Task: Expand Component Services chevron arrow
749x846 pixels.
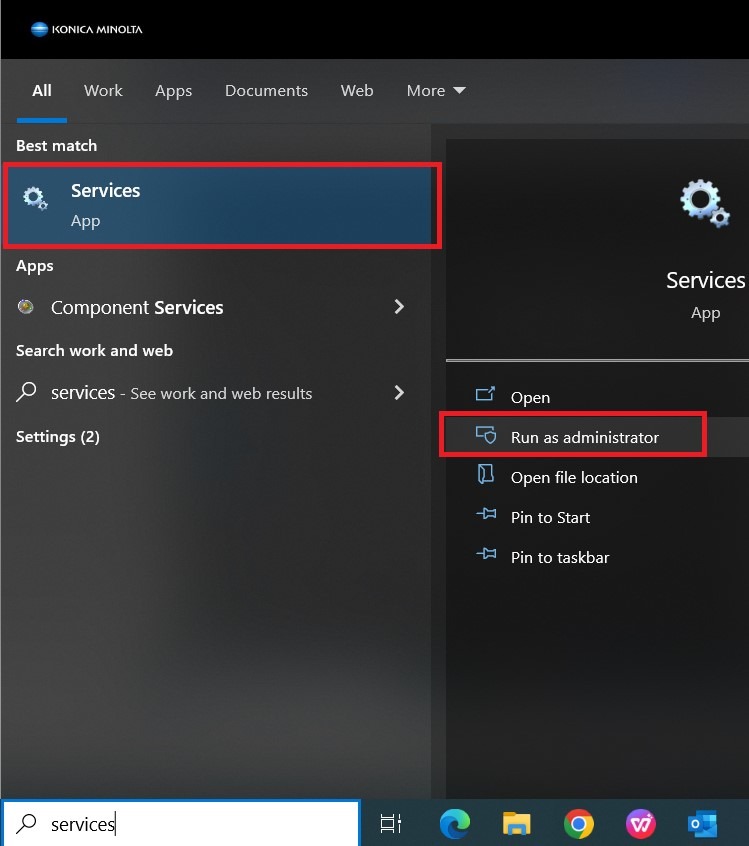Action: [399, 307]
